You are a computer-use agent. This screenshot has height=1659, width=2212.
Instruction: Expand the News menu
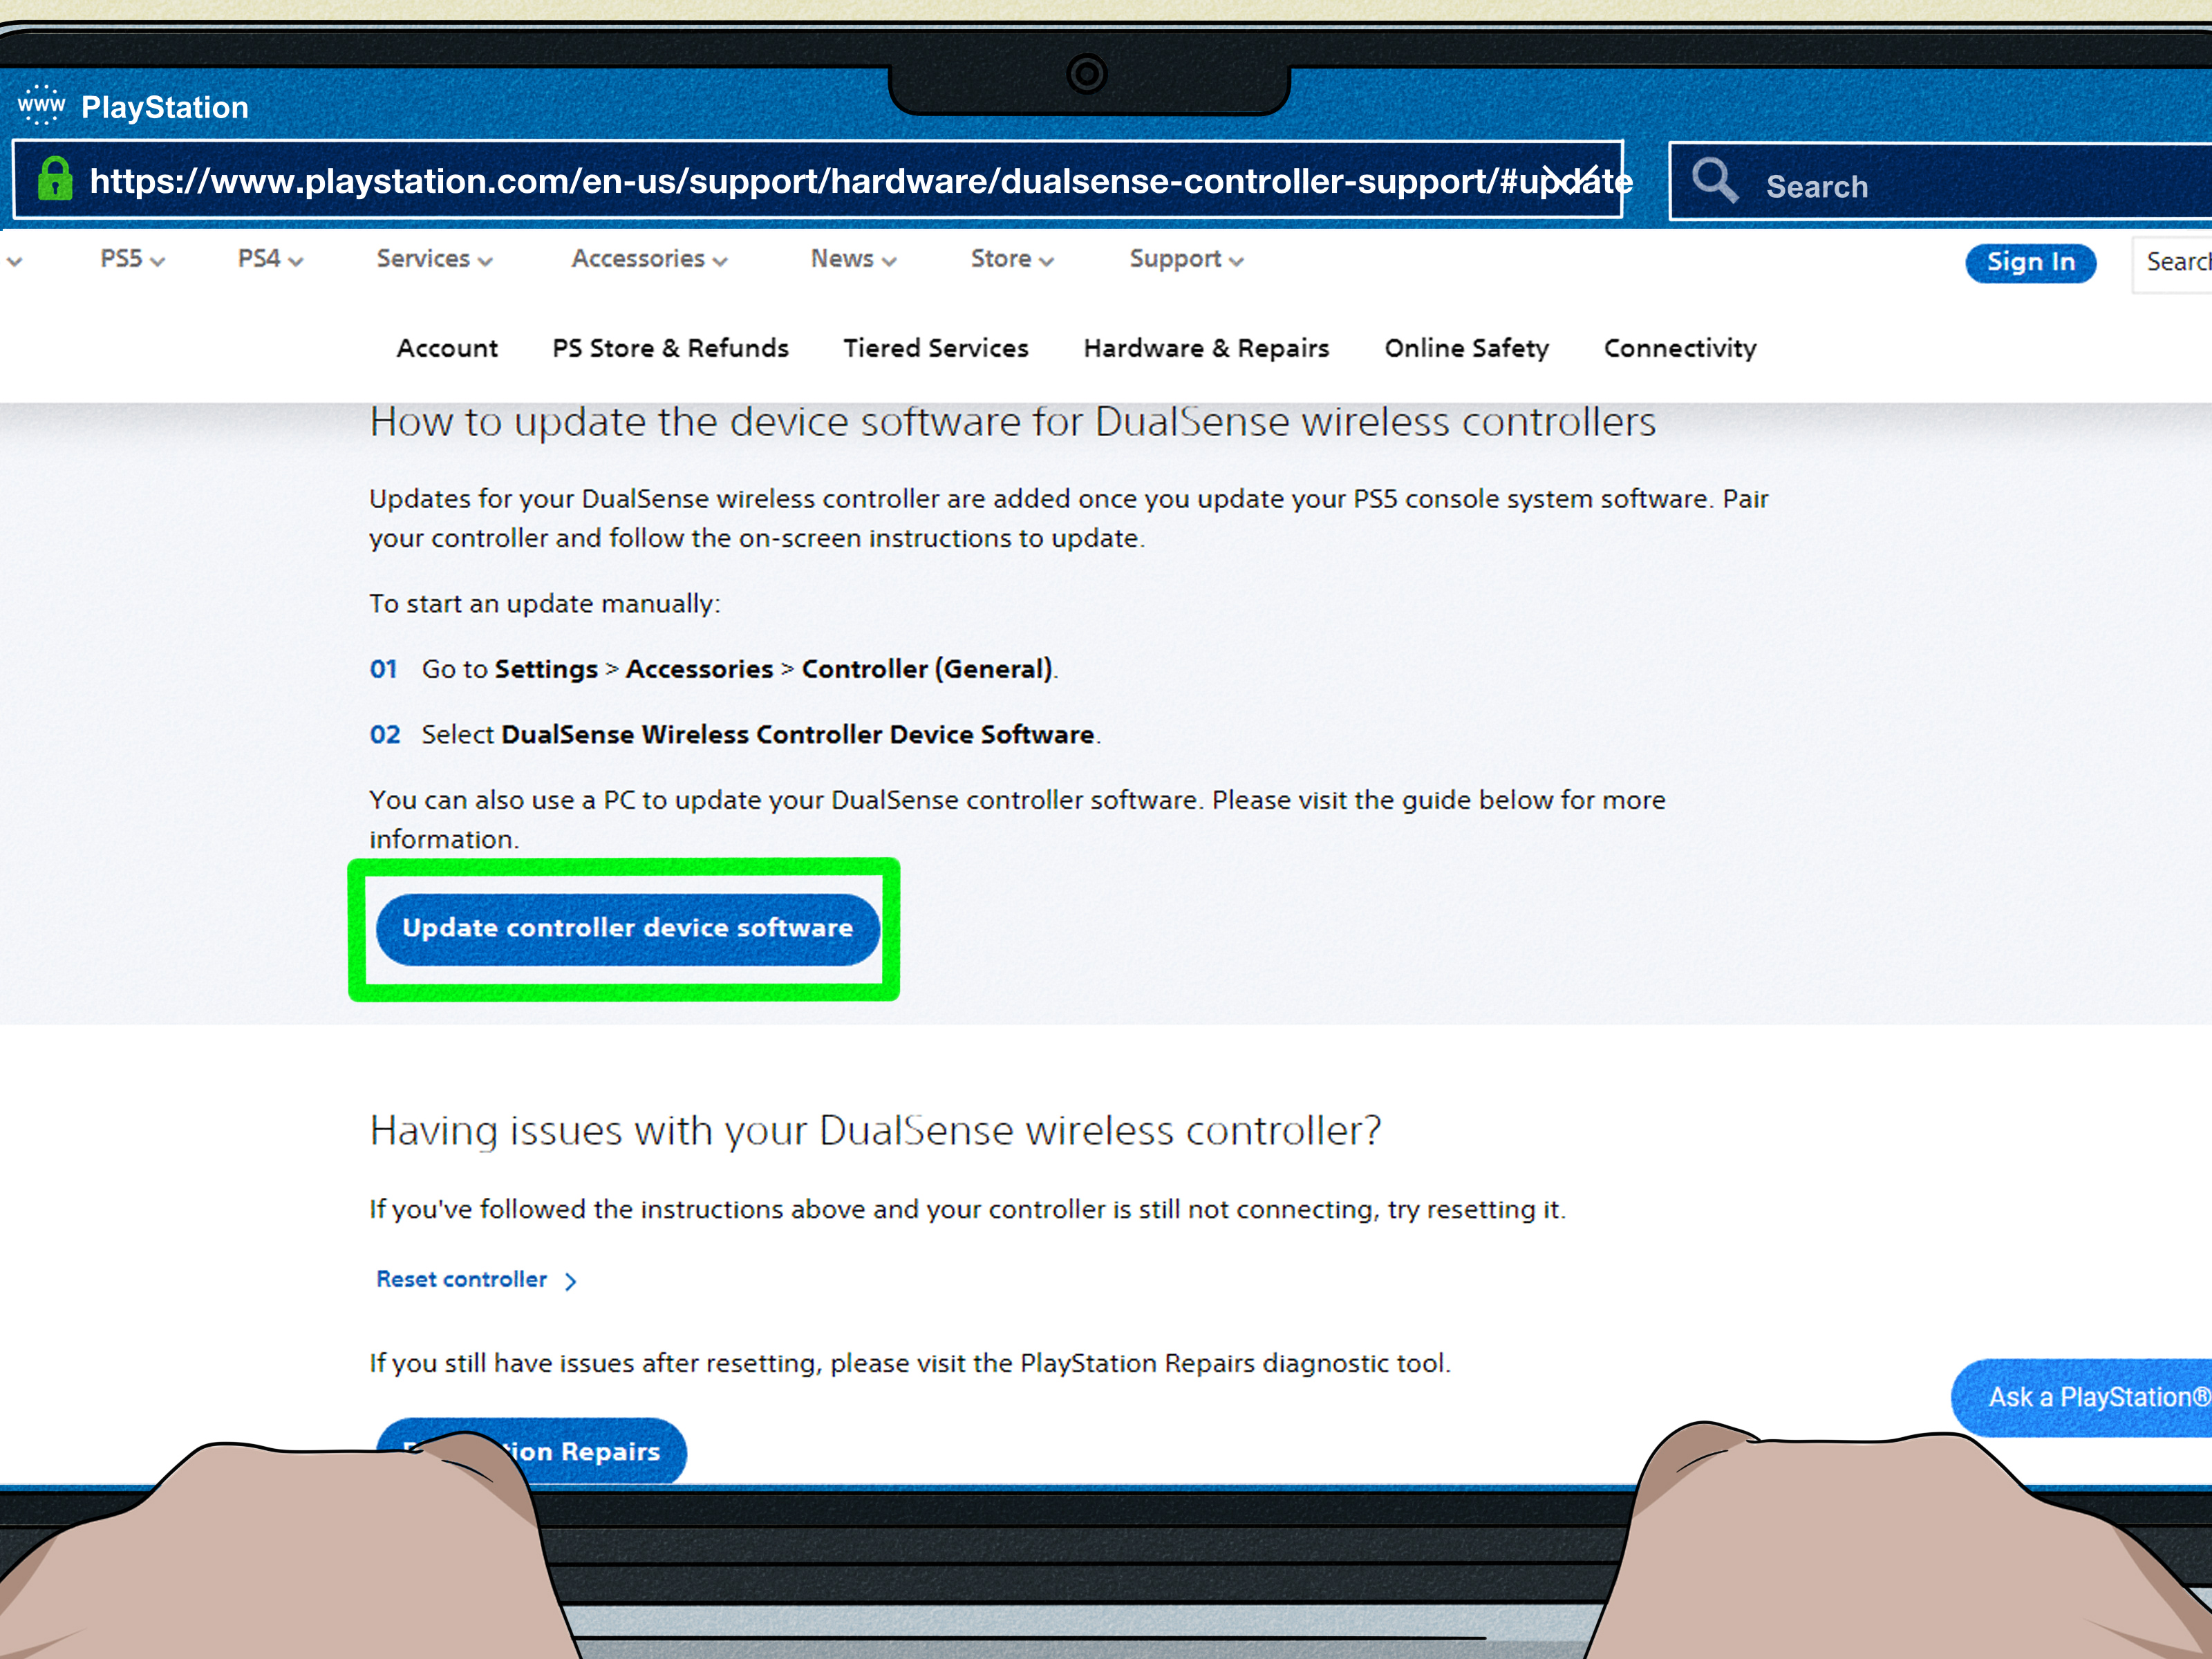[853, 259]
